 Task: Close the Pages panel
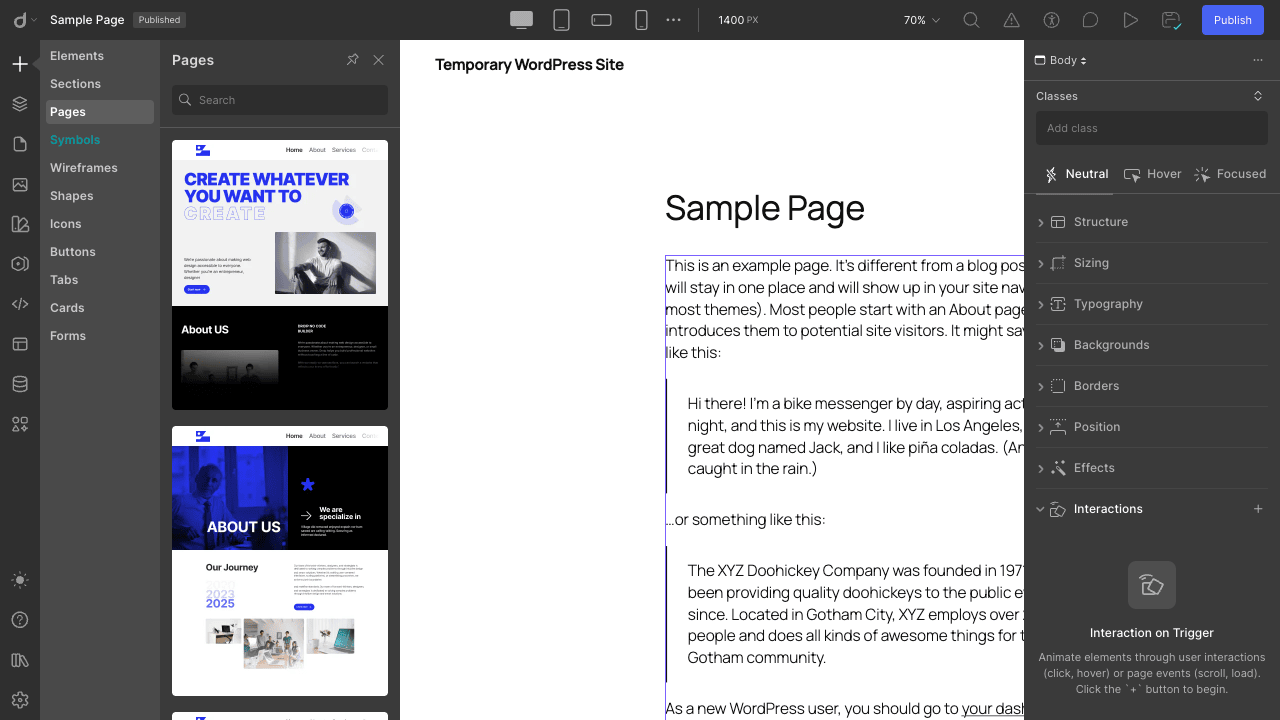coord(378,60)
